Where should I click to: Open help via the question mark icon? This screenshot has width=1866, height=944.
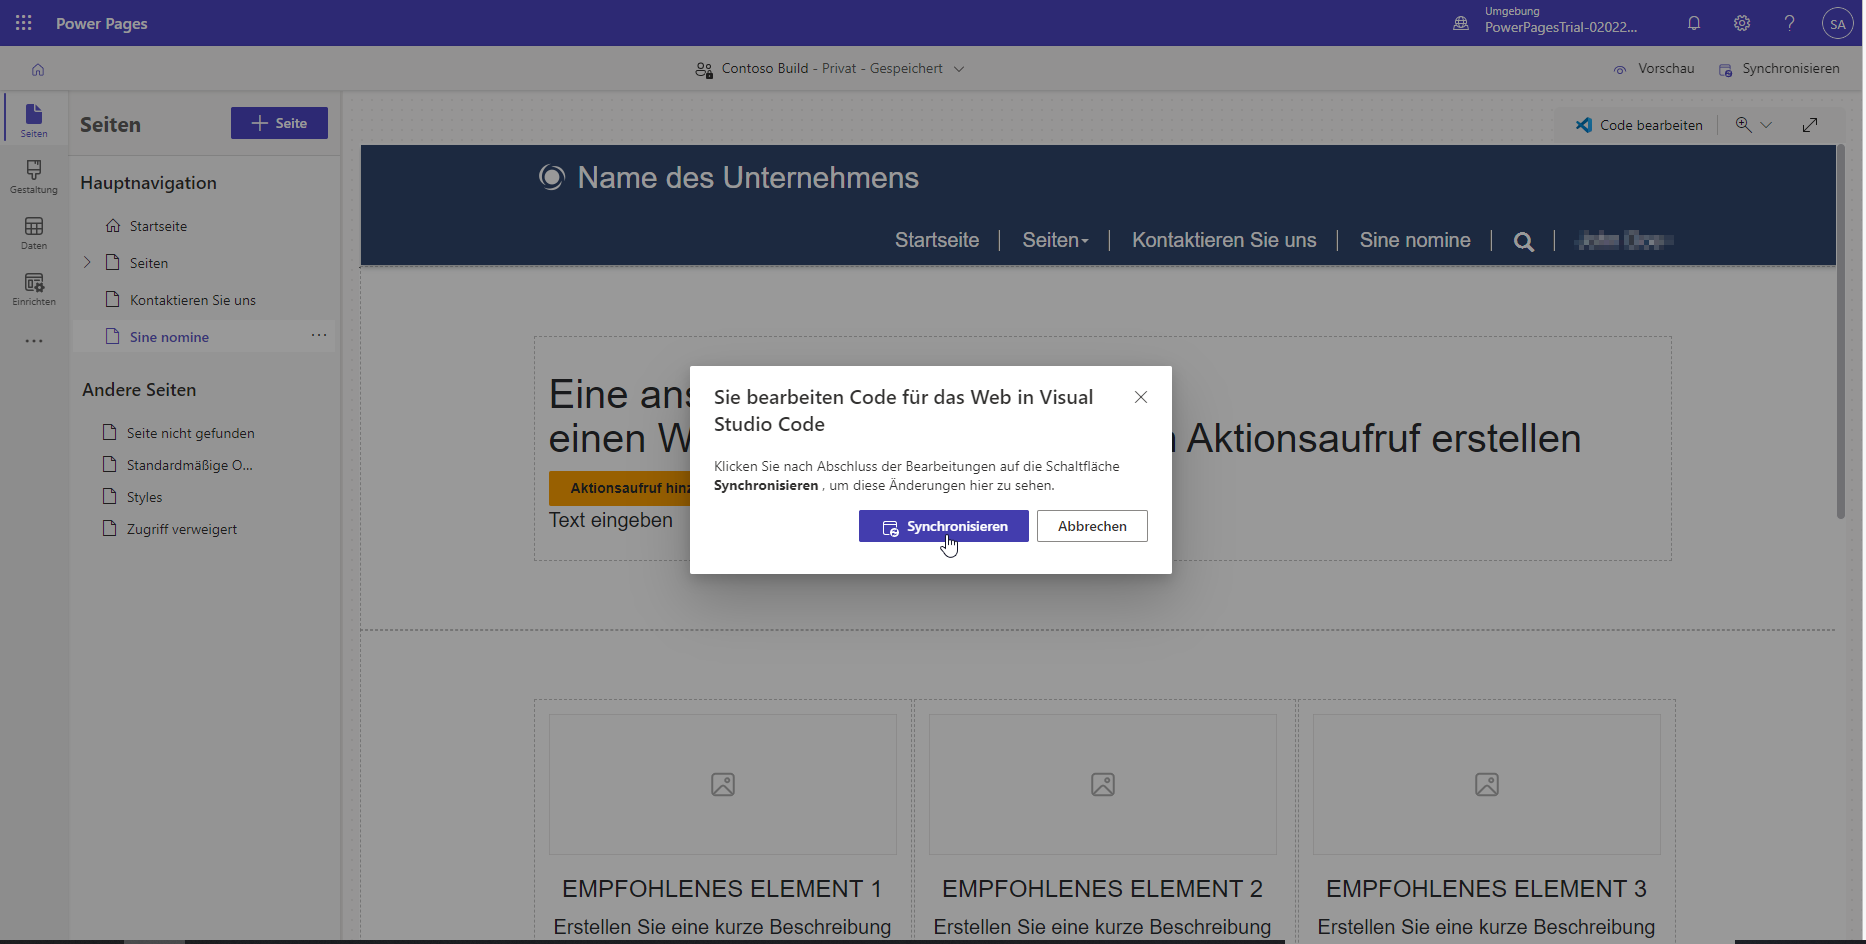(x=1790, y=23)
